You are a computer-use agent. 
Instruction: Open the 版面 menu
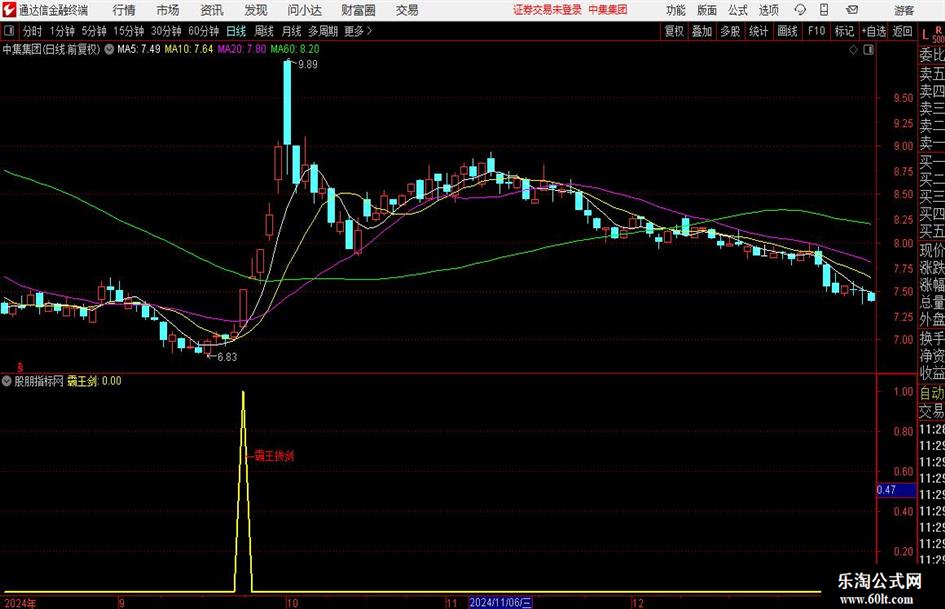coord(706,10)
